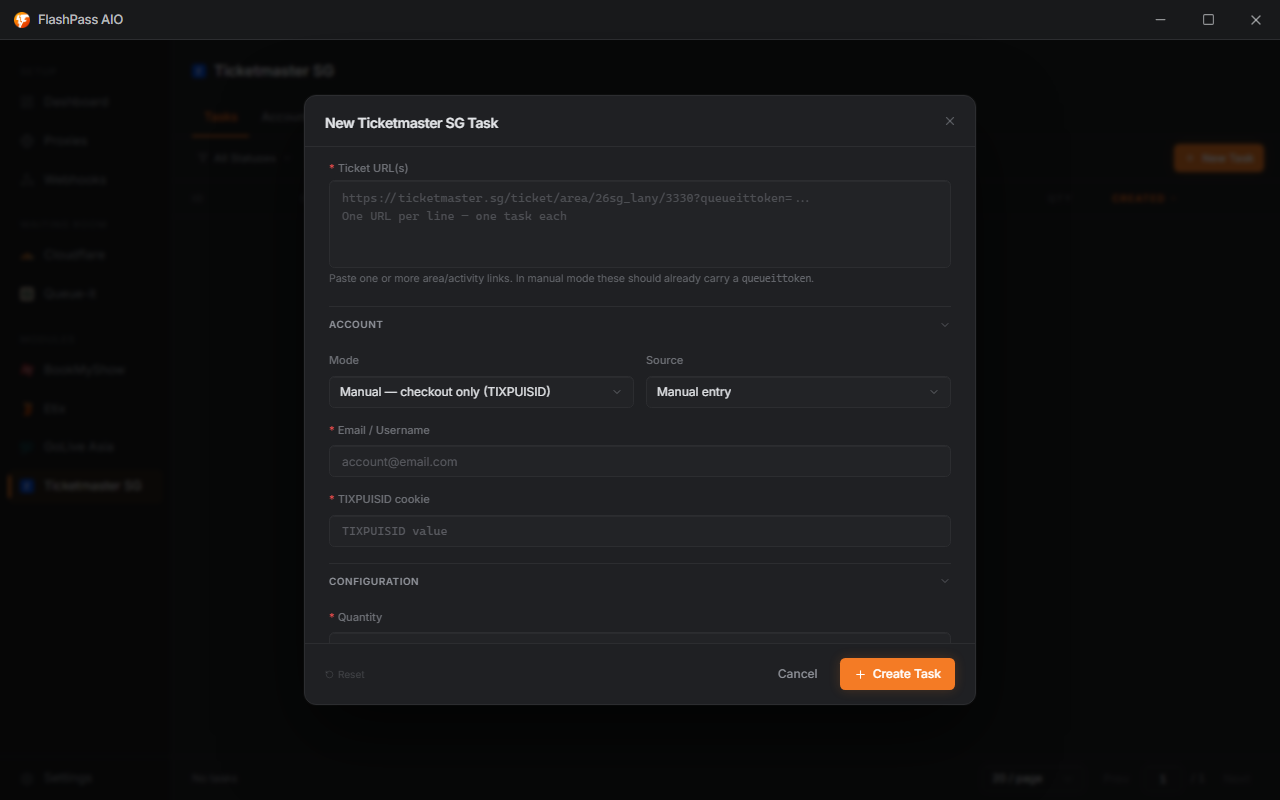Click the 'Ticket URL(s)' label
The width and height of the screenshot is (1280, 800).
(372, 168)
